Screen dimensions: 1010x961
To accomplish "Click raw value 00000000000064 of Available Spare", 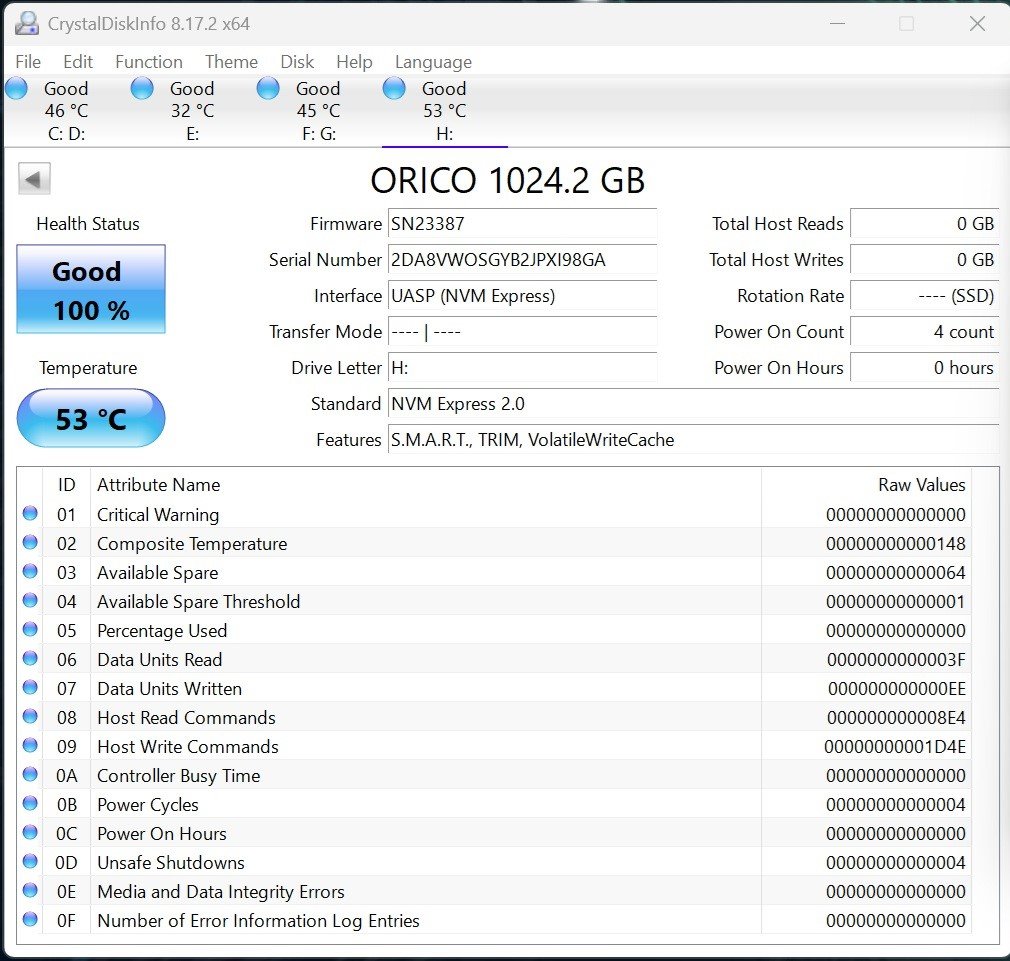I will click(896, 573).
